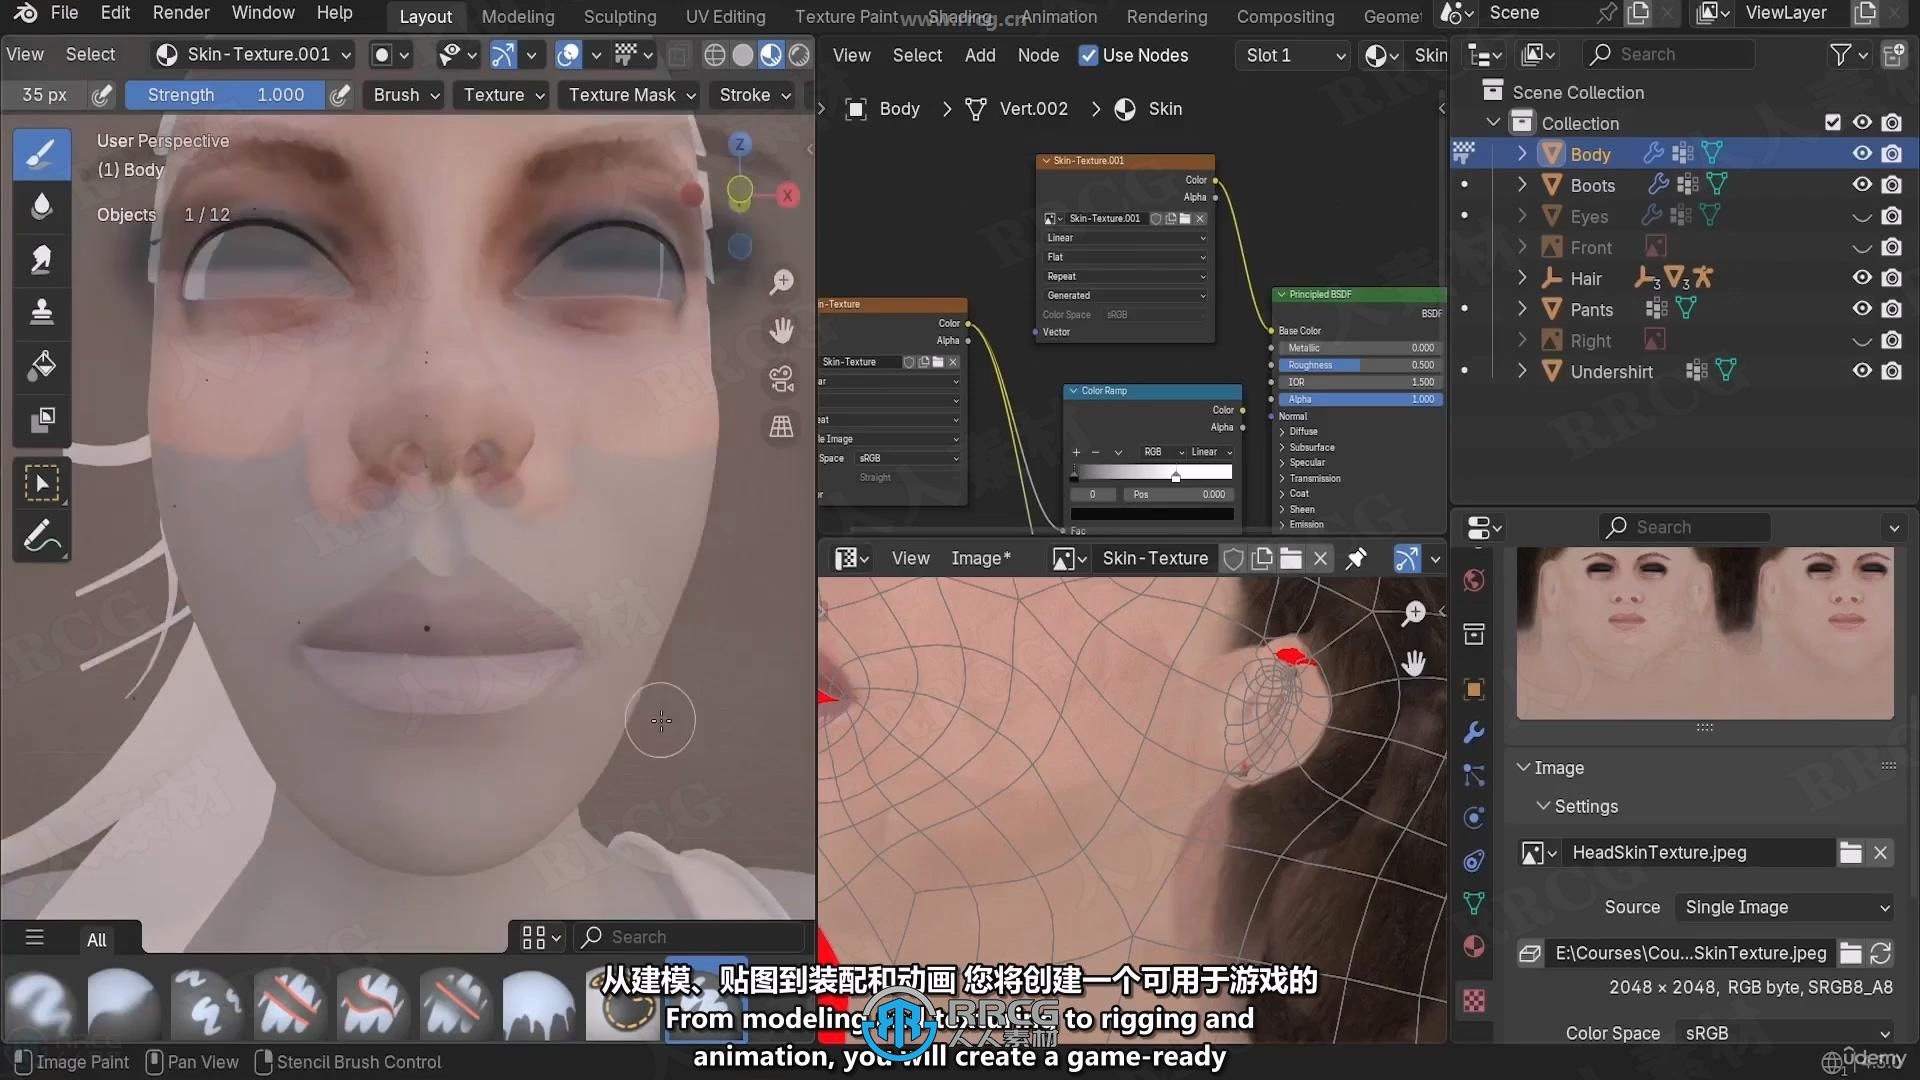Open the Modifiers wrench tab
The image size is (1920, 1080).
[1473, 732]
